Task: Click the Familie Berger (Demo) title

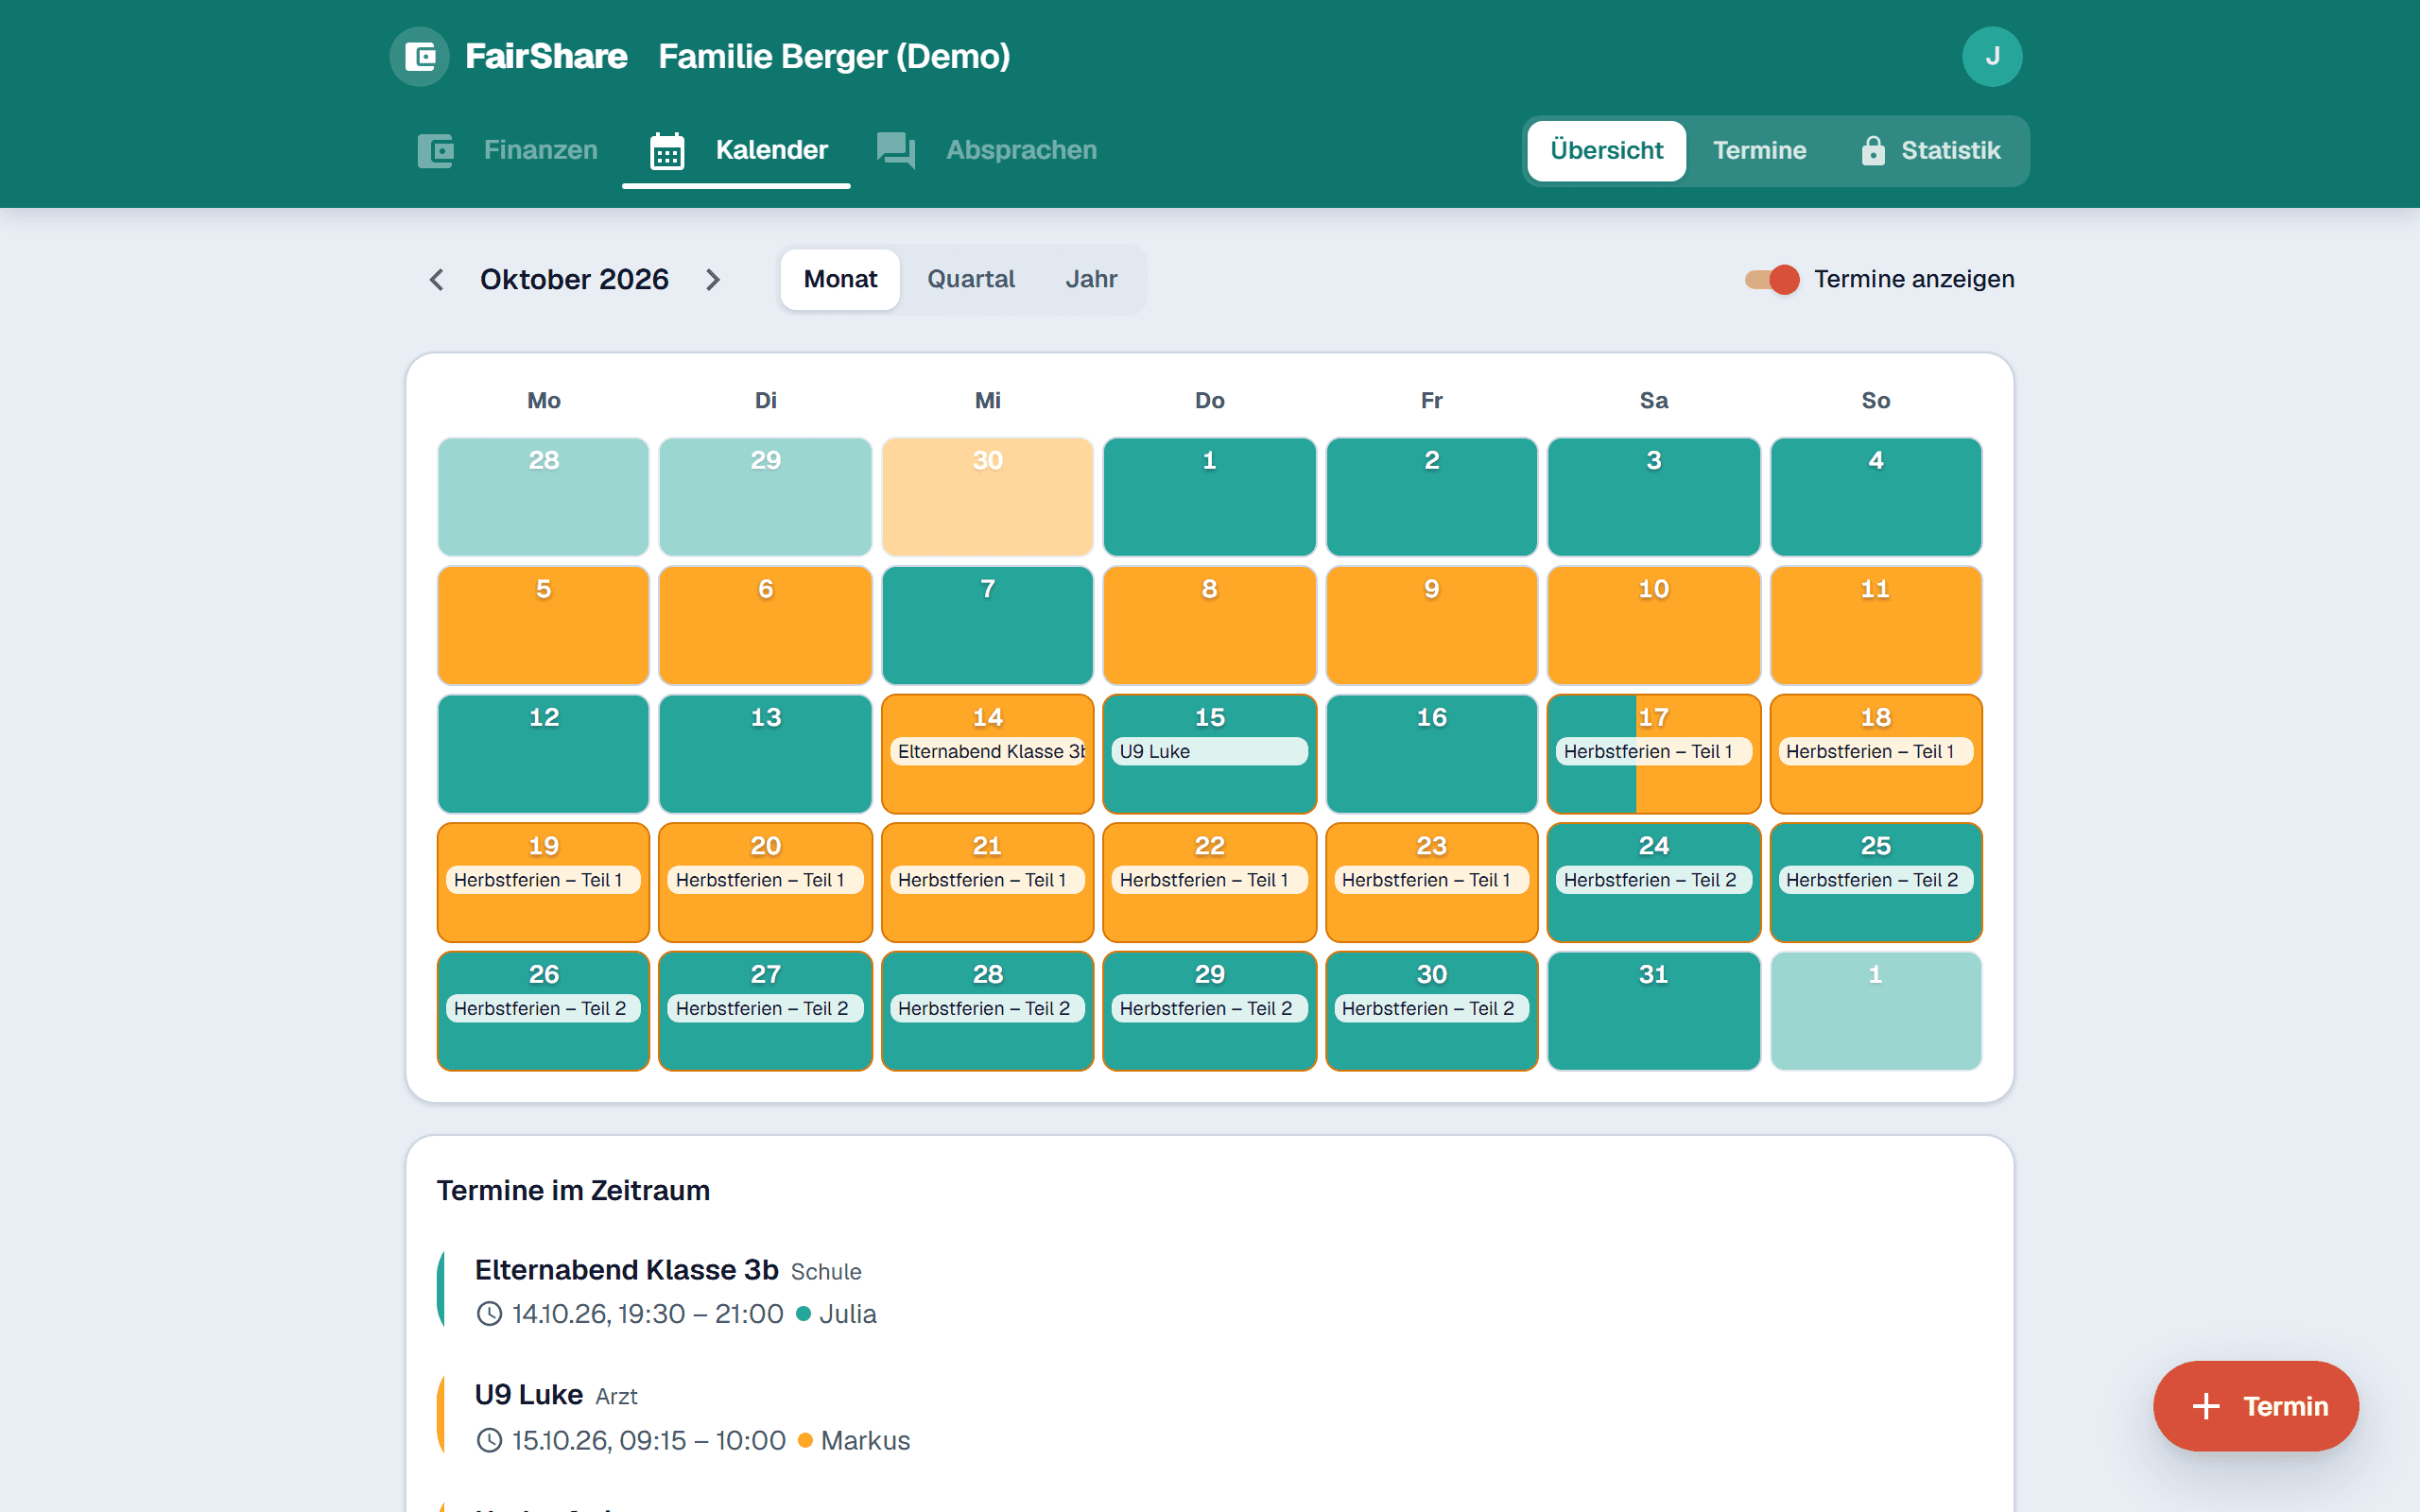Action: click(834, 57)
